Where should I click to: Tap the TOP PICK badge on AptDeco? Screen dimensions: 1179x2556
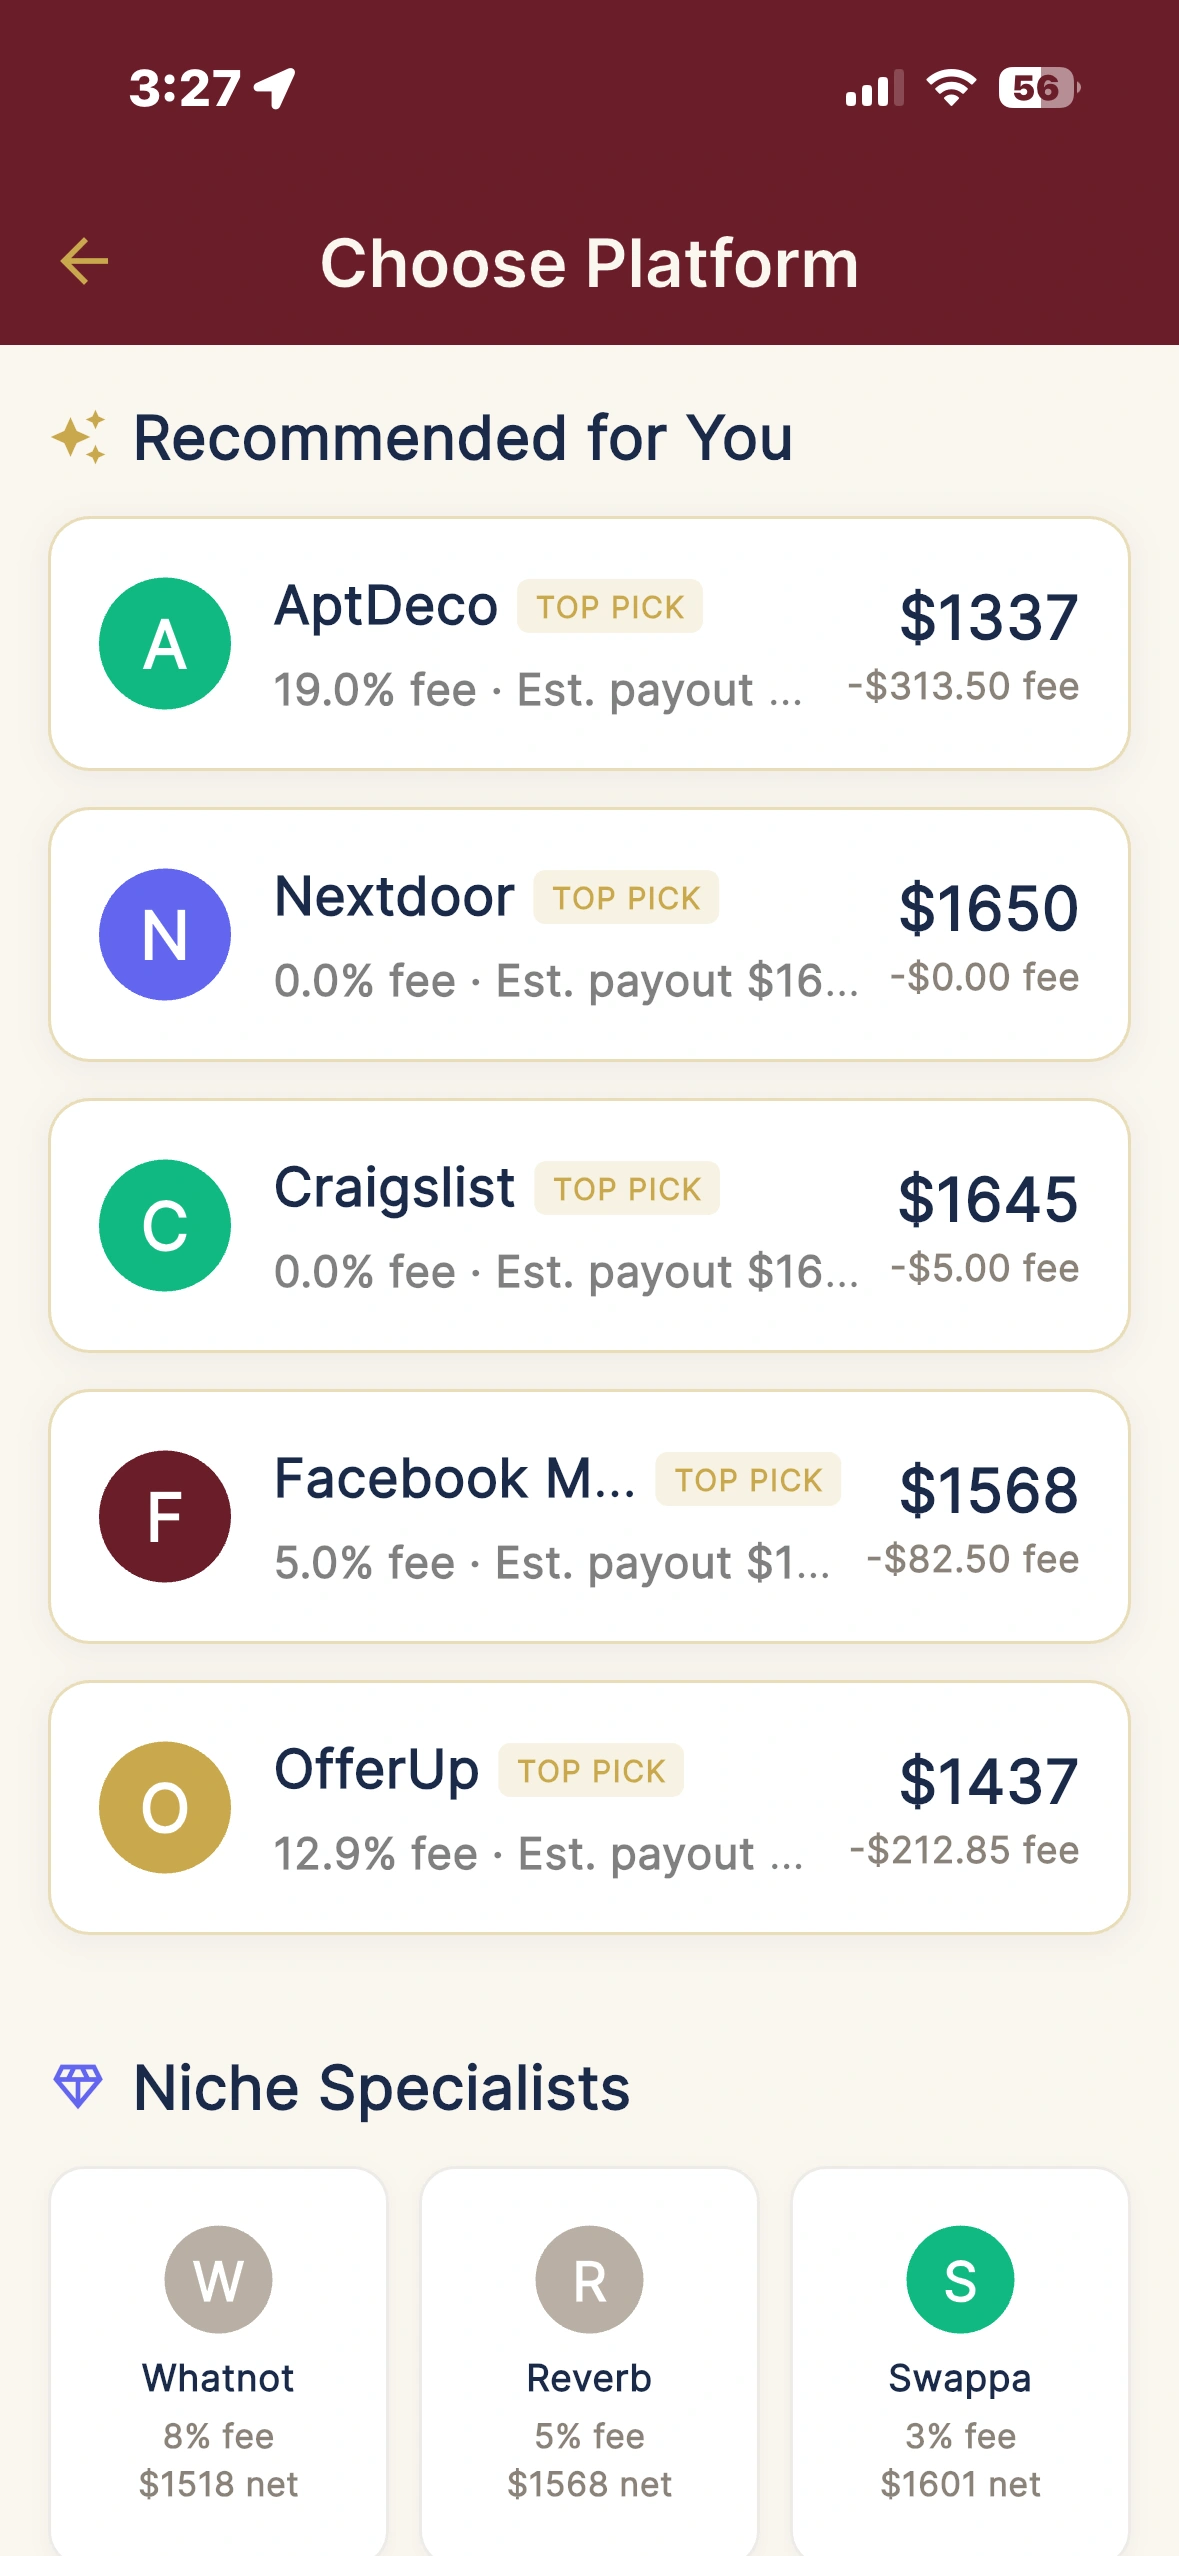tap(610, 607)
